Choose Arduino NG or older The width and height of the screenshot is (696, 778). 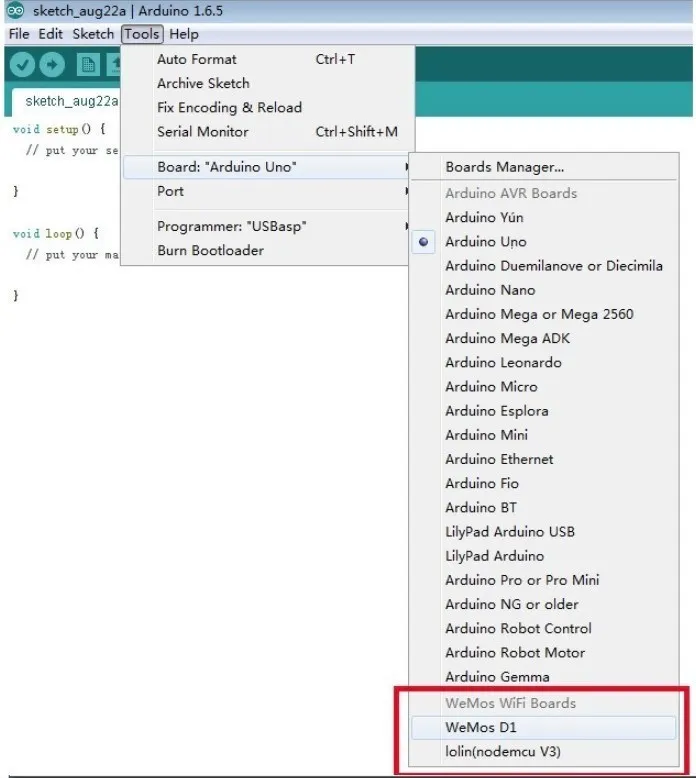[x=543, y=604]
